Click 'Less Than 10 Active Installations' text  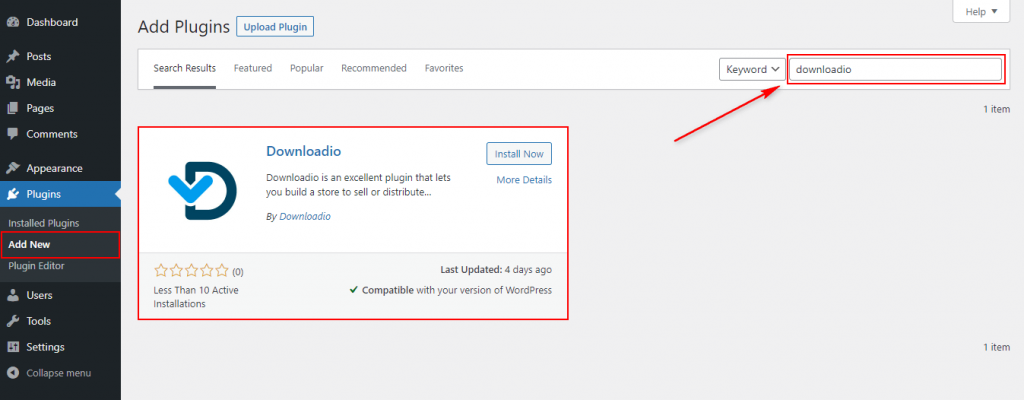click(x=196, y=297)
